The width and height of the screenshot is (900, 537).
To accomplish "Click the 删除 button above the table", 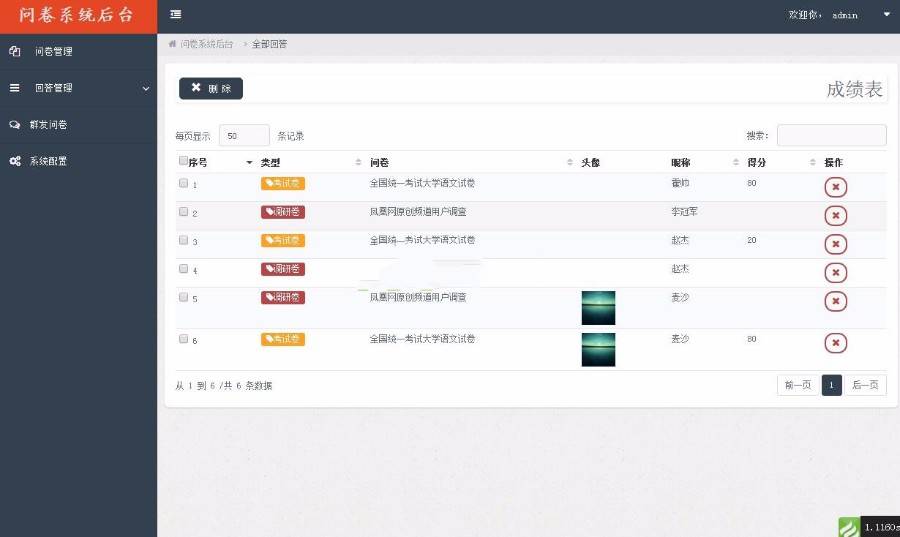I will 211,88.
